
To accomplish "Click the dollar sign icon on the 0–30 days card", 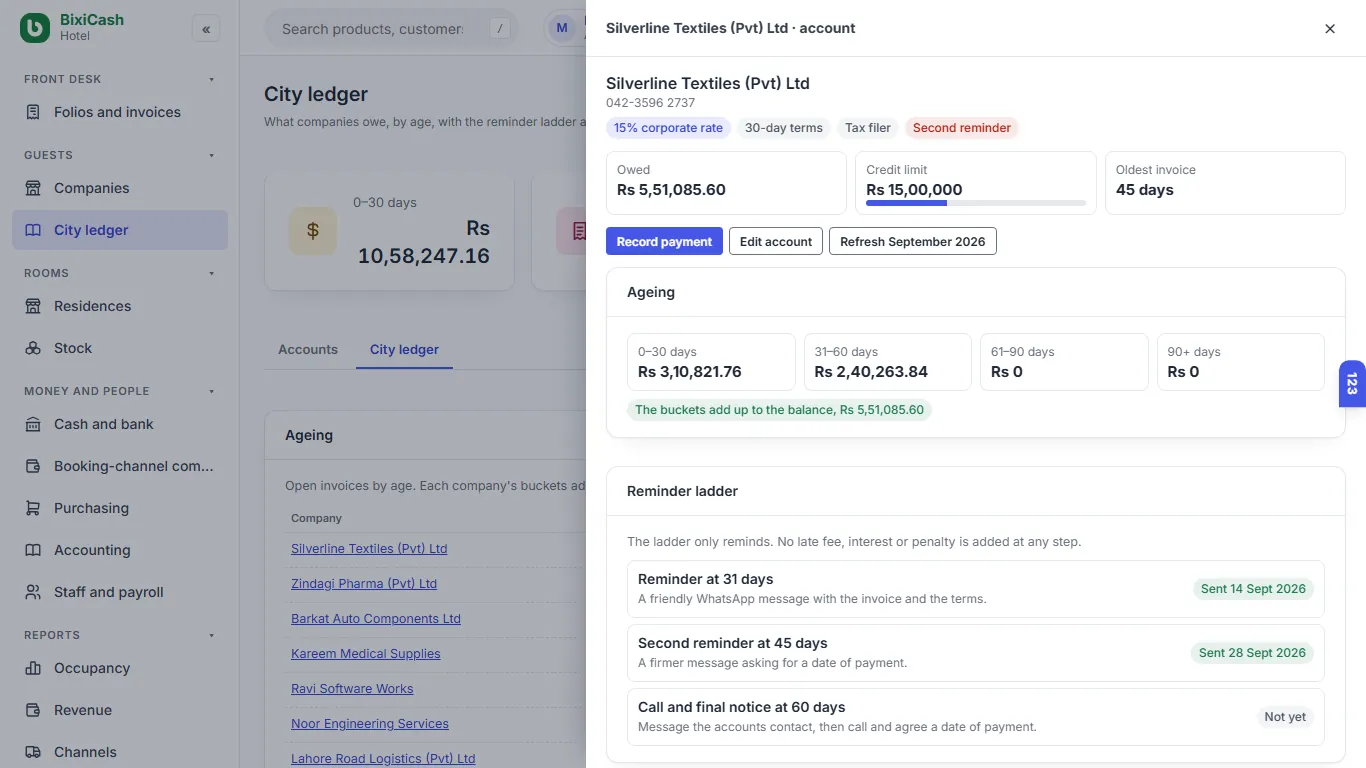I will [313, 231].
